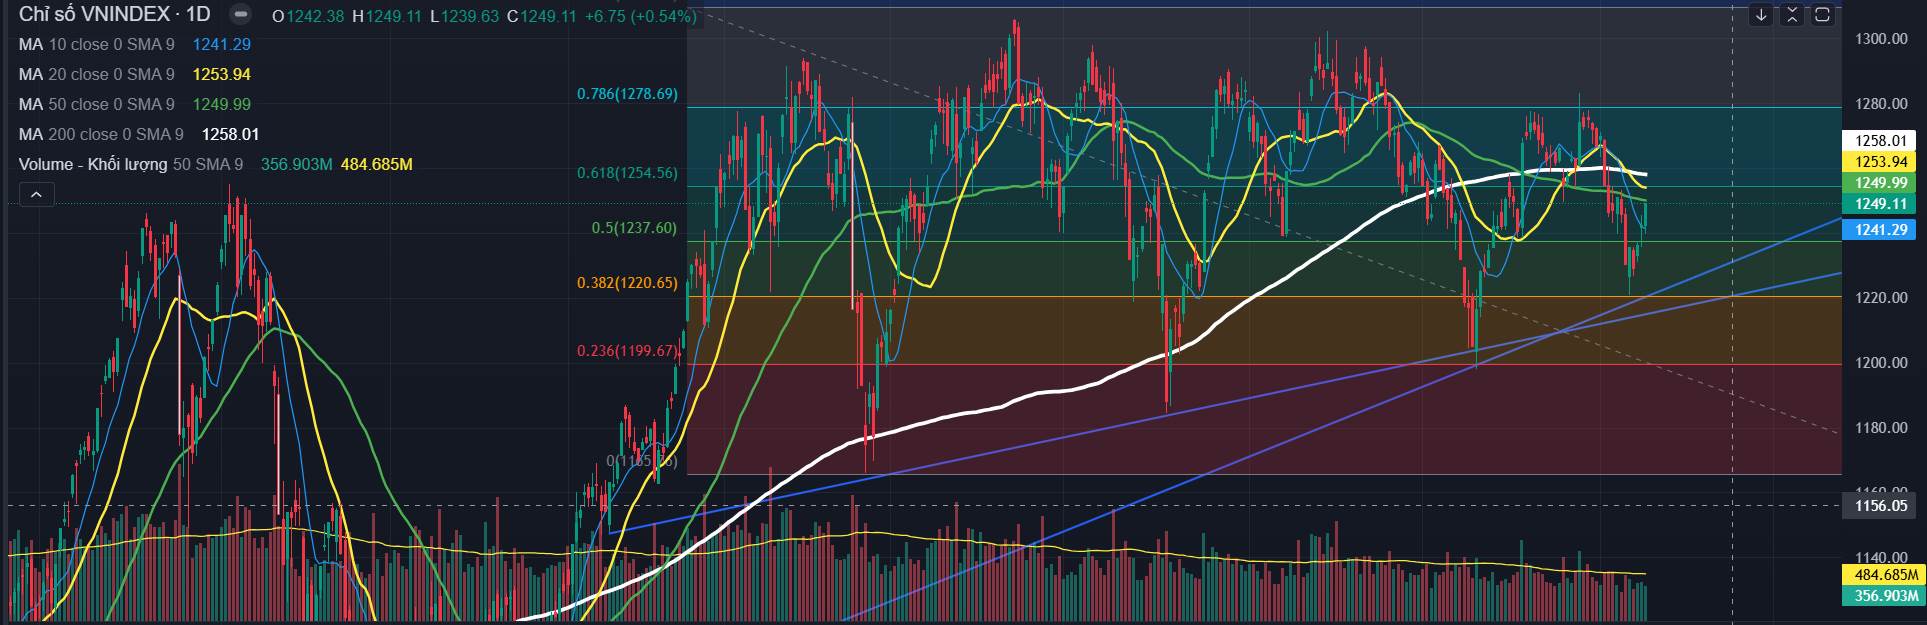Click the maximize chart pane icon
Screen dimensions: 1927x625
(1823, 15)
